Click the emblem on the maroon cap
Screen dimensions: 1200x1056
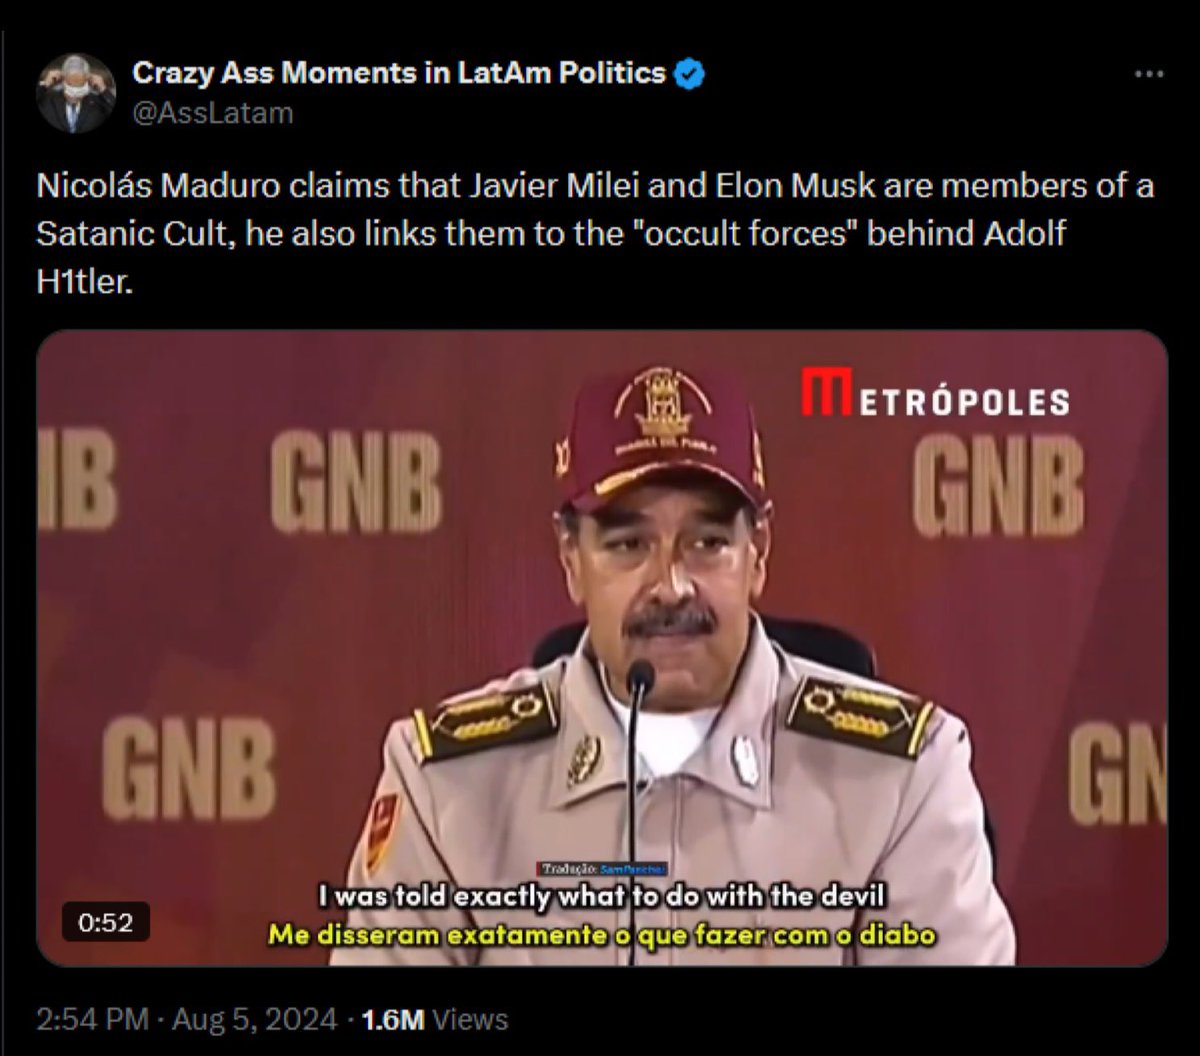point(662,403)
